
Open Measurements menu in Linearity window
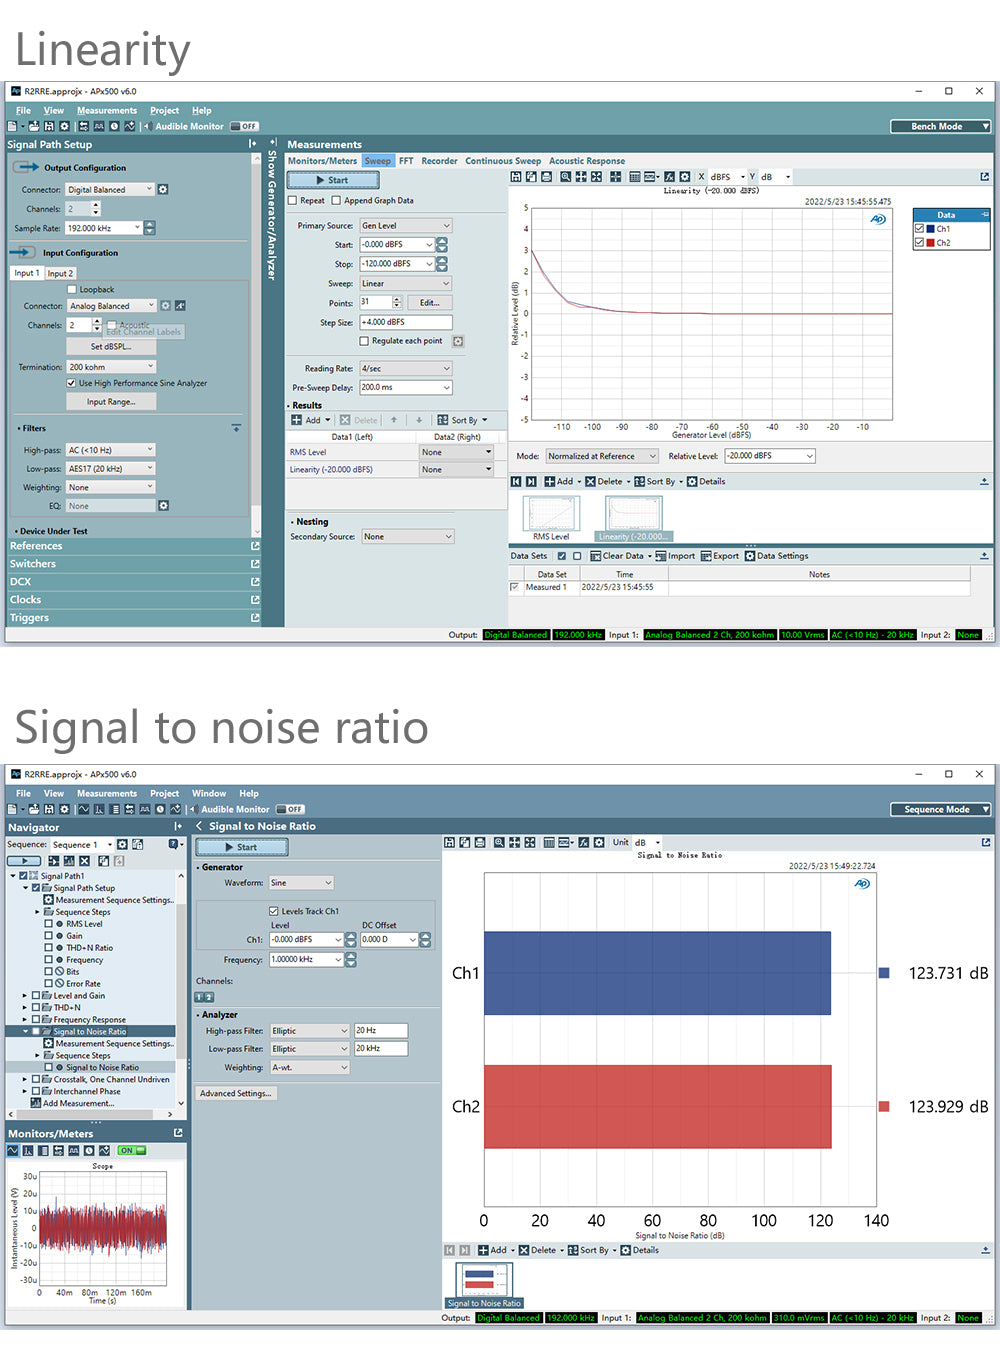107,111
